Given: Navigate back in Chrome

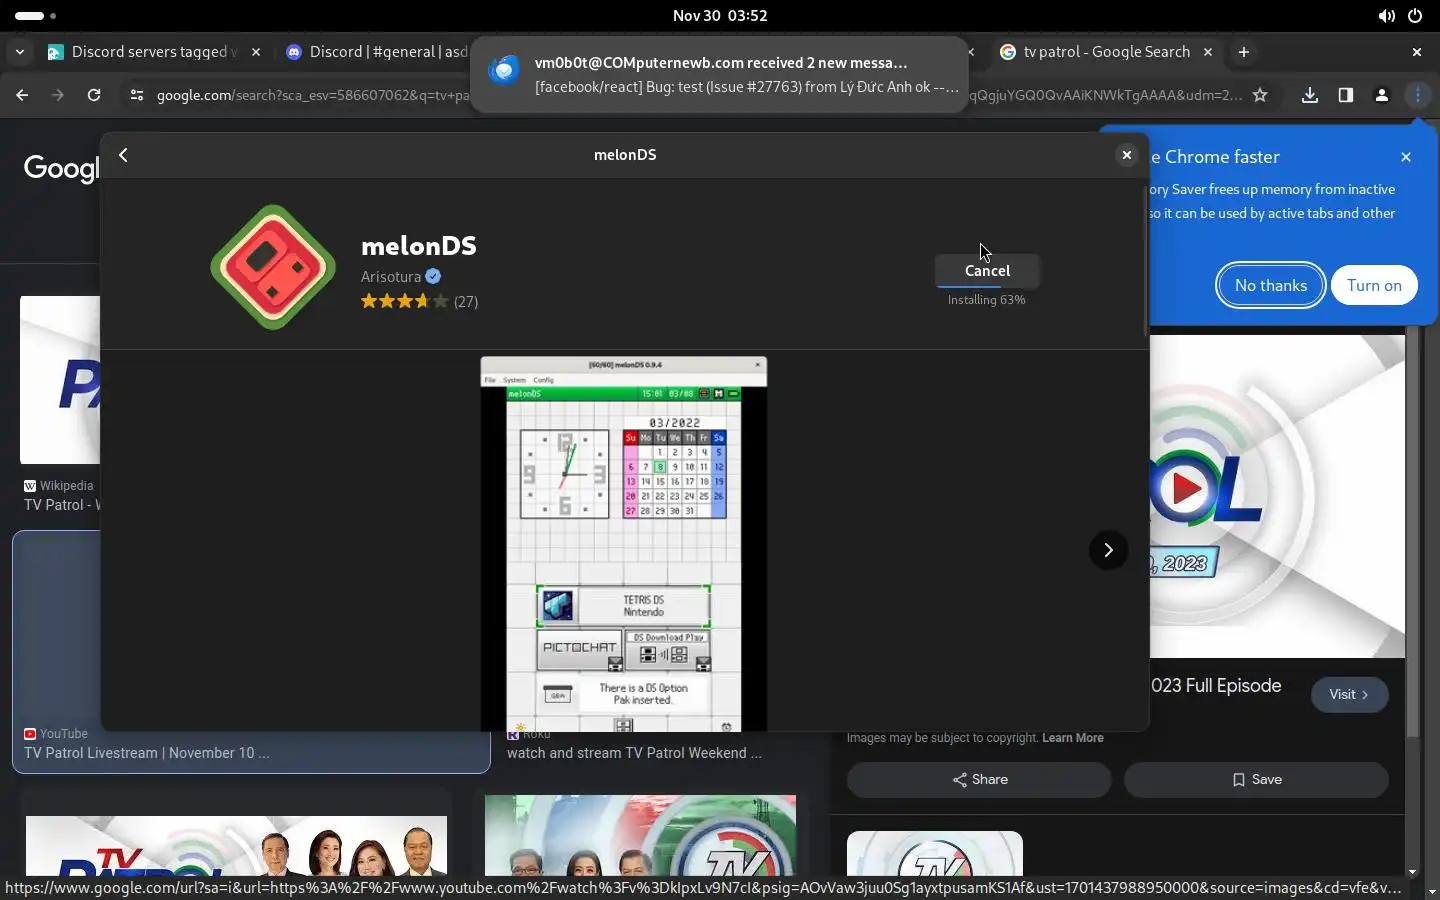Looking at the screenshot, I should tap(22, 95).
